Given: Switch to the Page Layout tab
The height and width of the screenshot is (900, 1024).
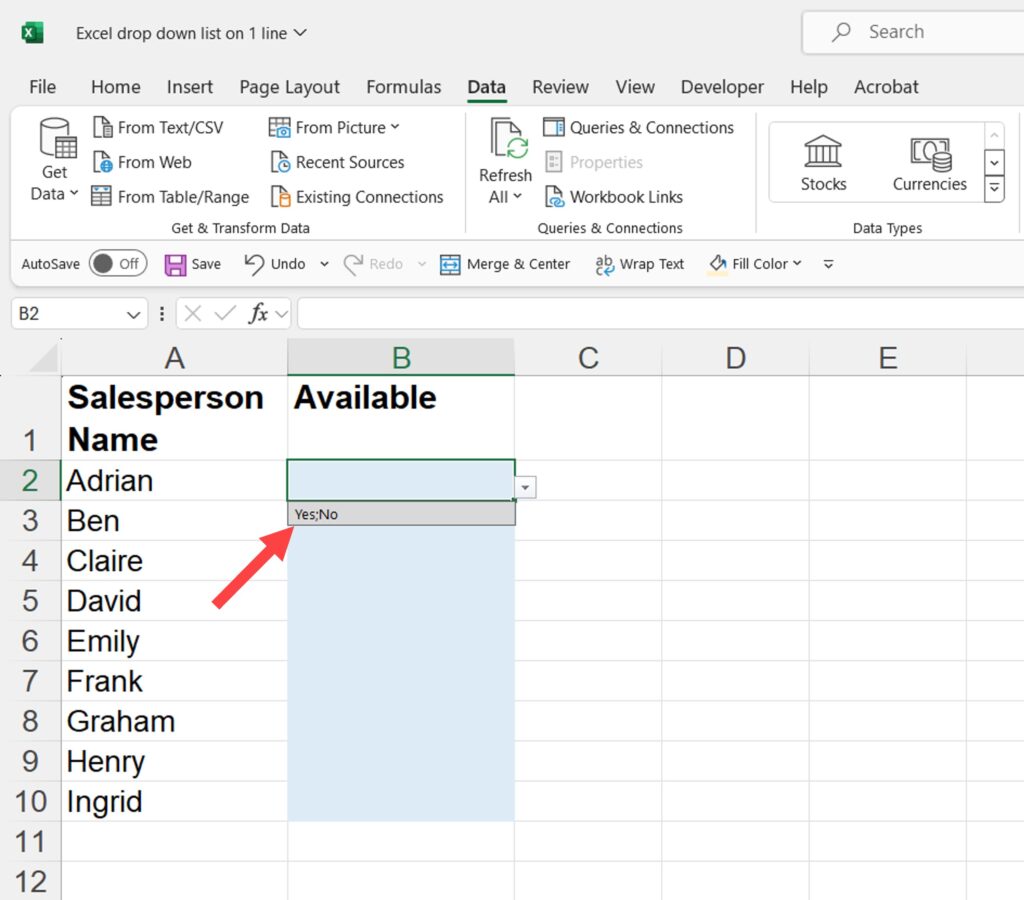Looking at the screenshot, I should click(289, 87).
